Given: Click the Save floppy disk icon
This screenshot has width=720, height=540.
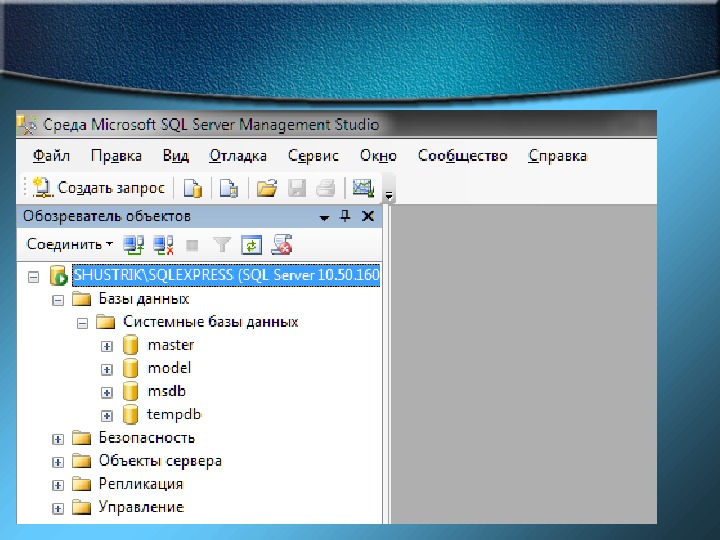Looking at the screenshot, I should [297, 188].
